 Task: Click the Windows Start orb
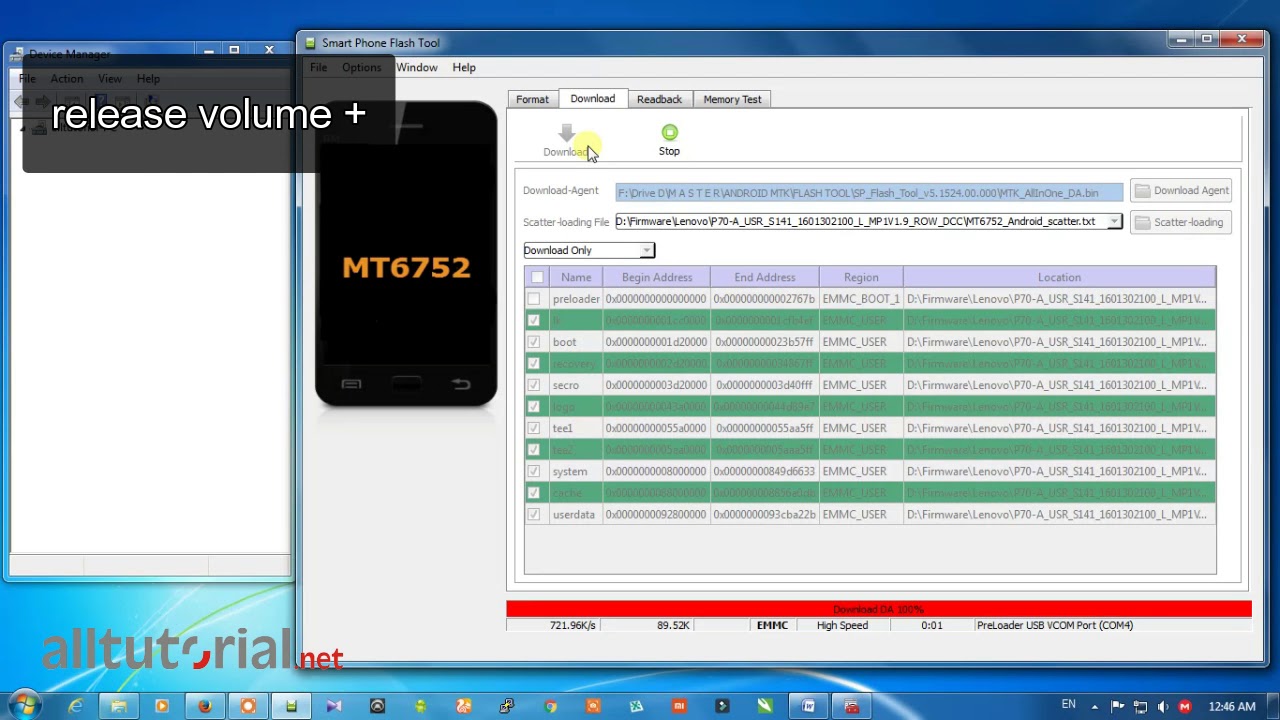click(24, 706)
